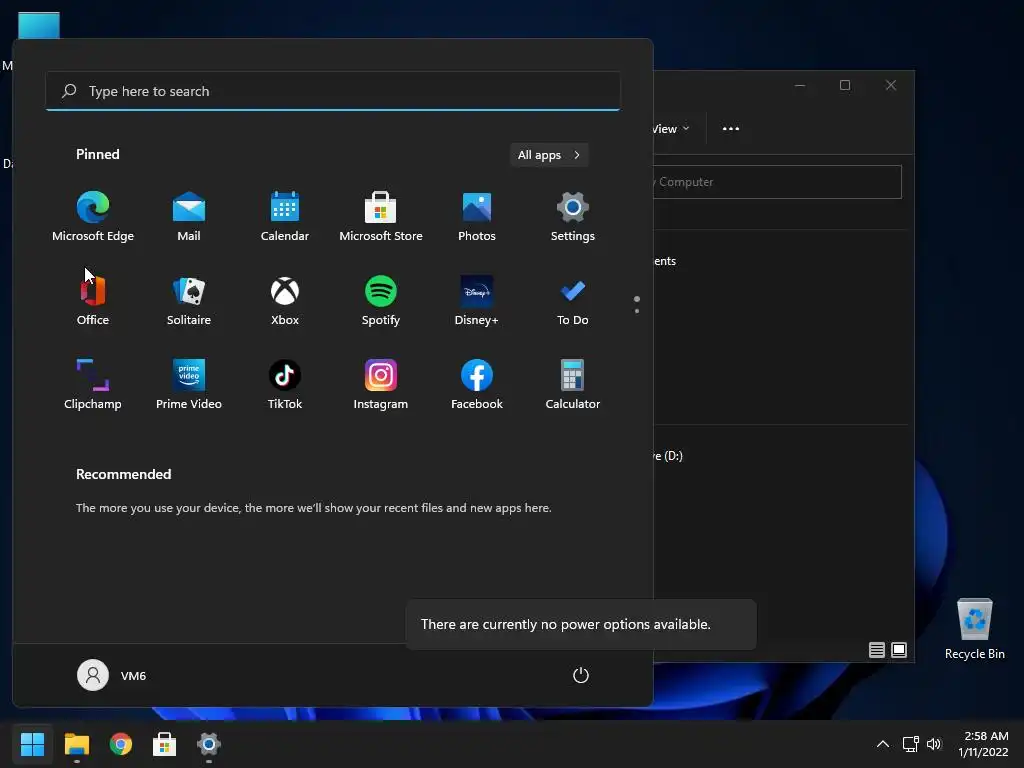Open the Instagram app
This screenshot has height=768, width=1024.
tap(381, 385)
